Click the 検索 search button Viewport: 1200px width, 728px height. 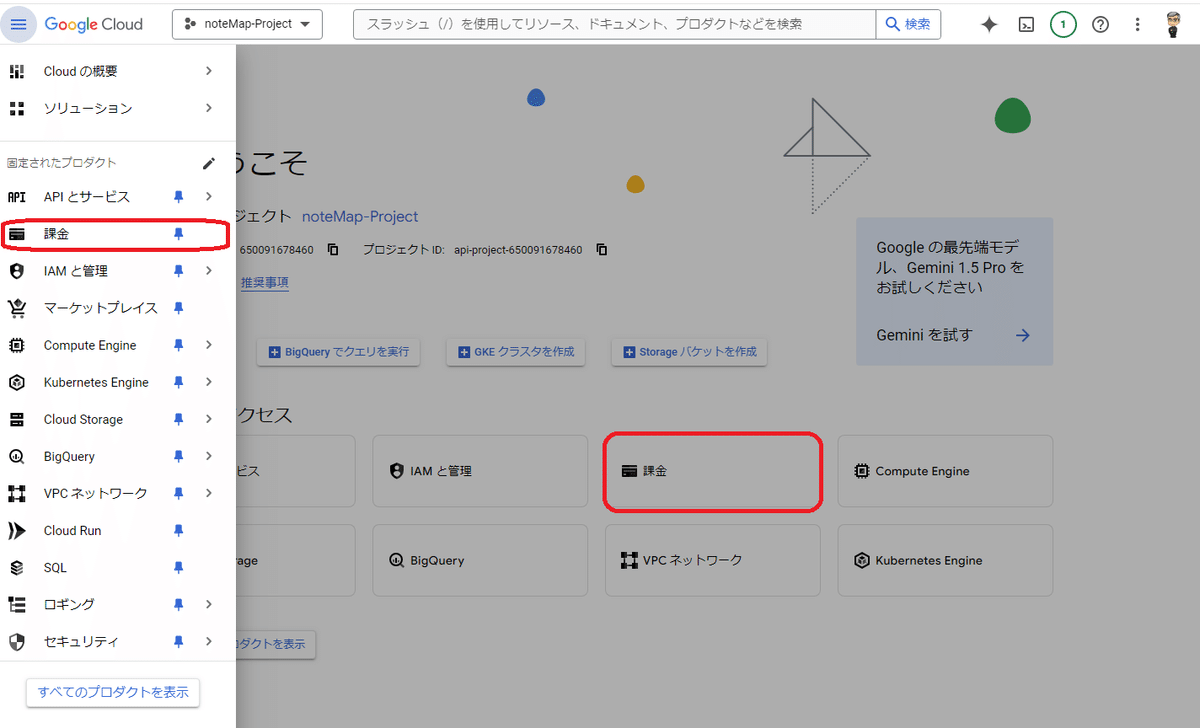coord(908,24)
